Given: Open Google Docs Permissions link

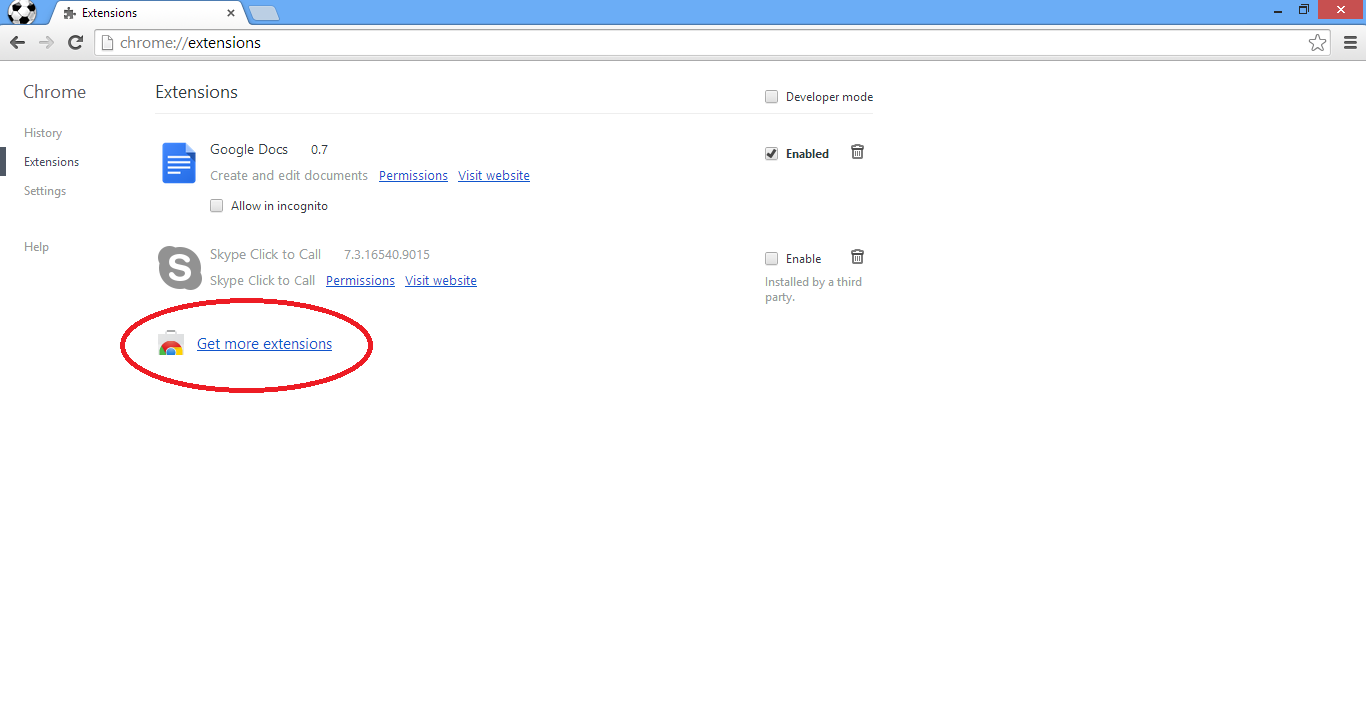Looking at the screenshot, I should 413,176.
